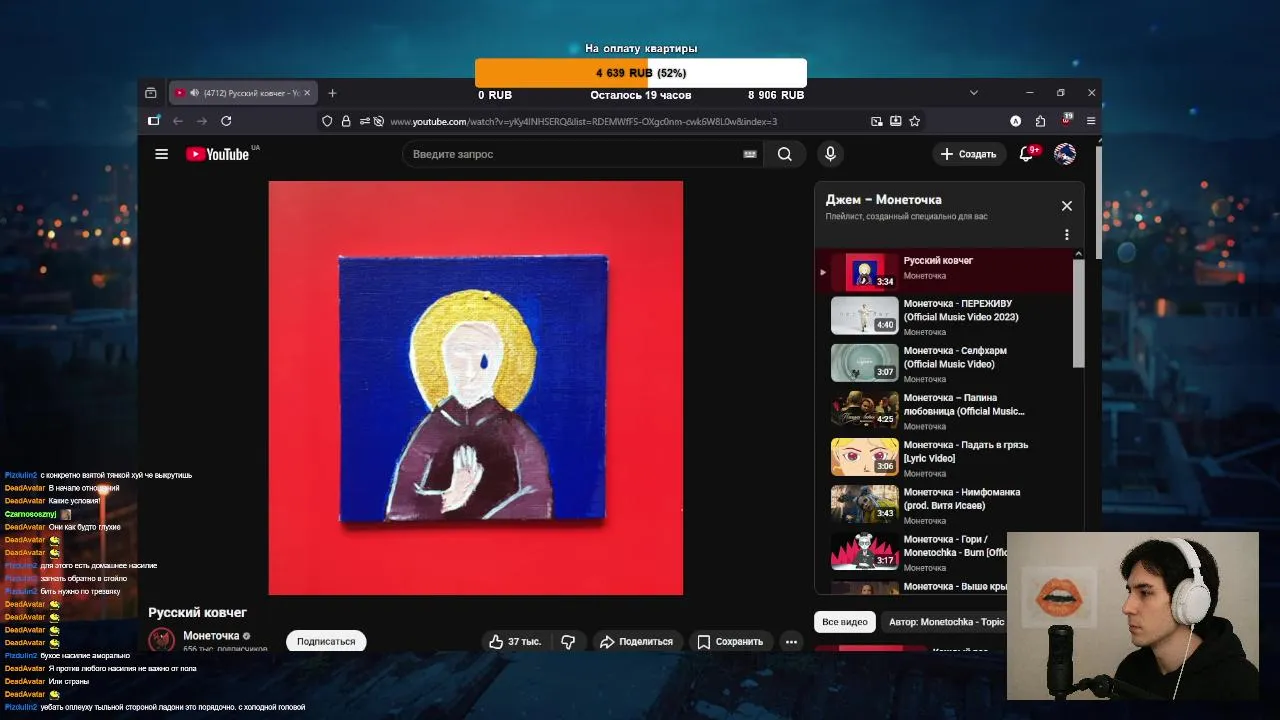Open more actions three-dot menu under video
This screenshot has height=720, width=1280.
coord(791,642)
